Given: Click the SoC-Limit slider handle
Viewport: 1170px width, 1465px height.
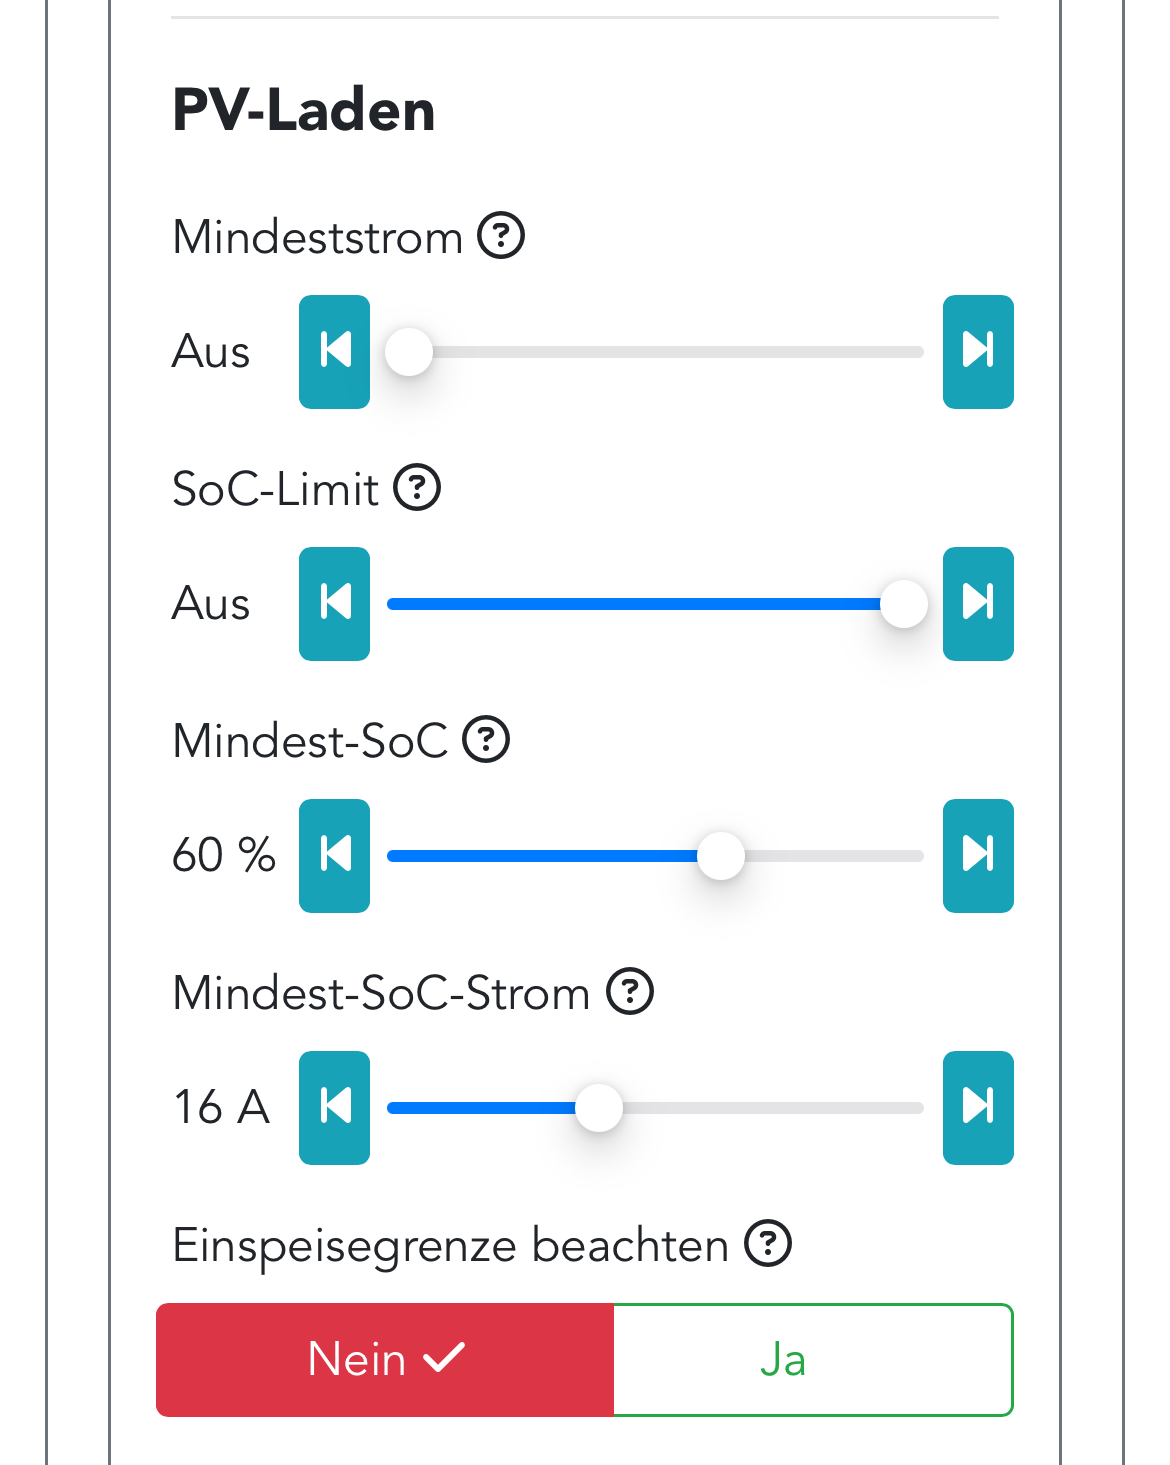Looking at the screenshot, I should 904,604.
